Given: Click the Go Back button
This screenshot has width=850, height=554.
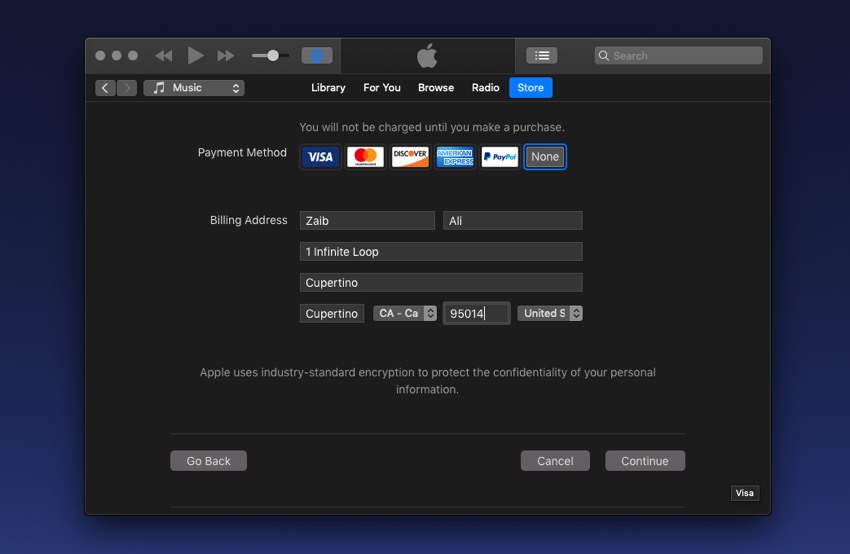Looking at the screenshot, I should tap(209, 461).
